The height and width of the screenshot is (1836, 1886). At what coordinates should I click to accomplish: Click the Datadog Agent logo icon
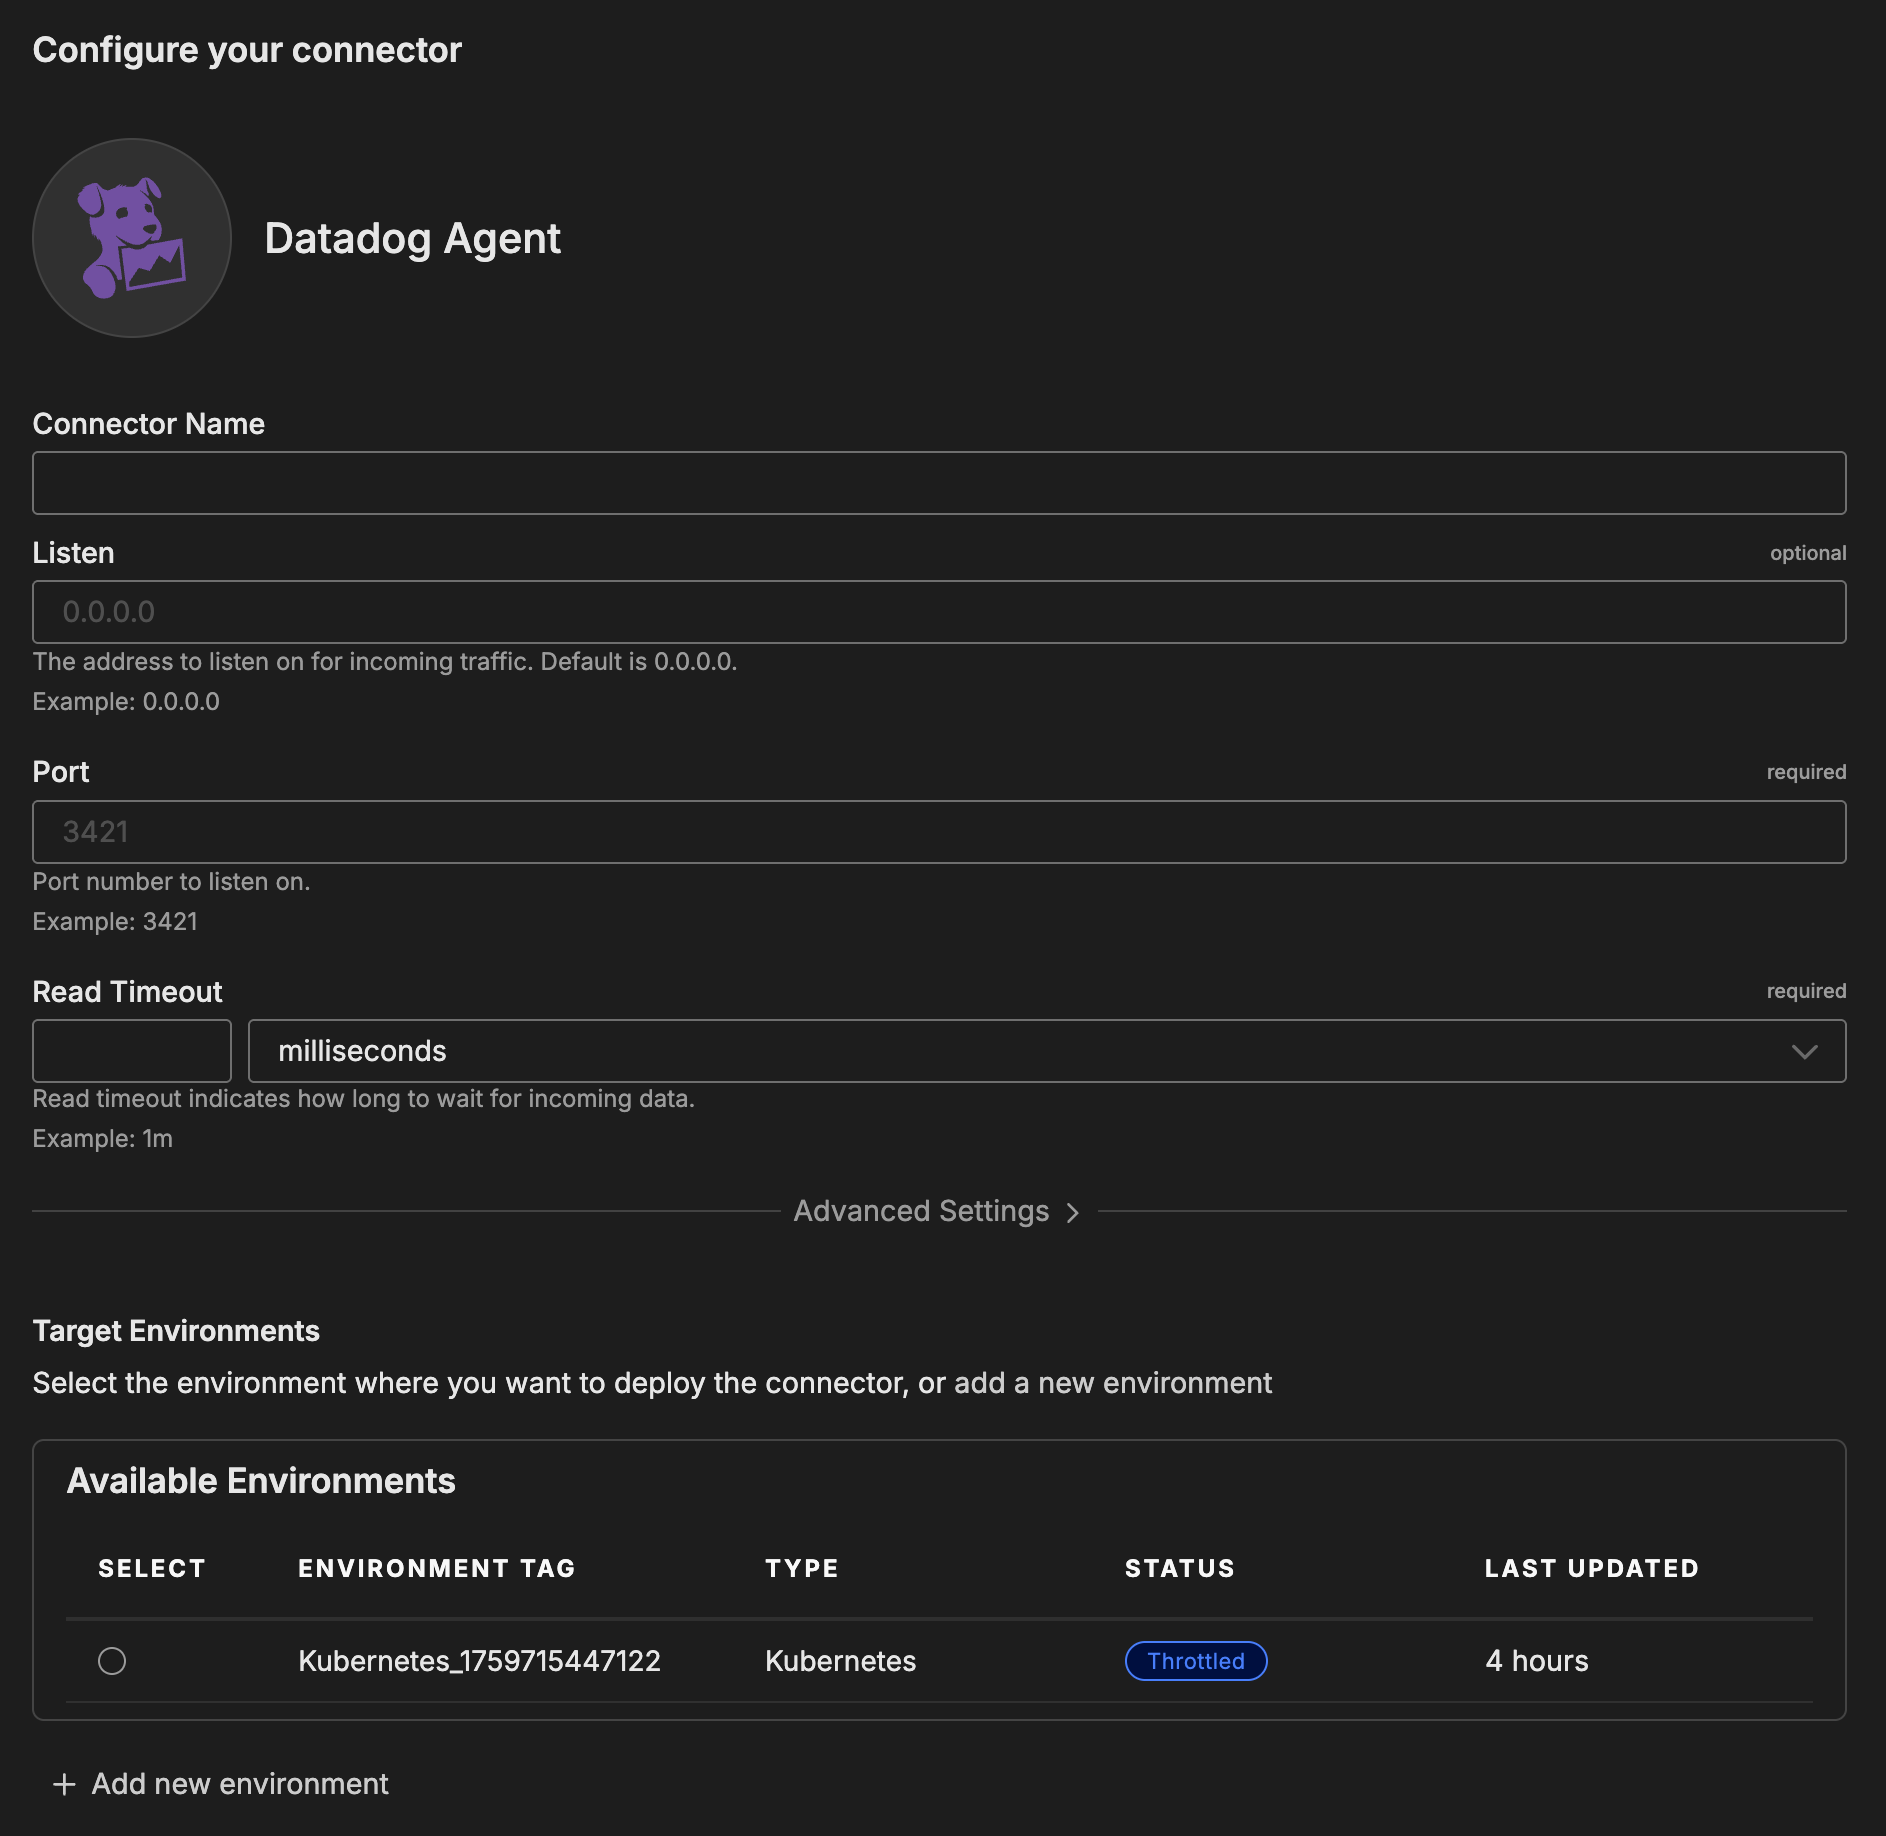coord(132,238)
